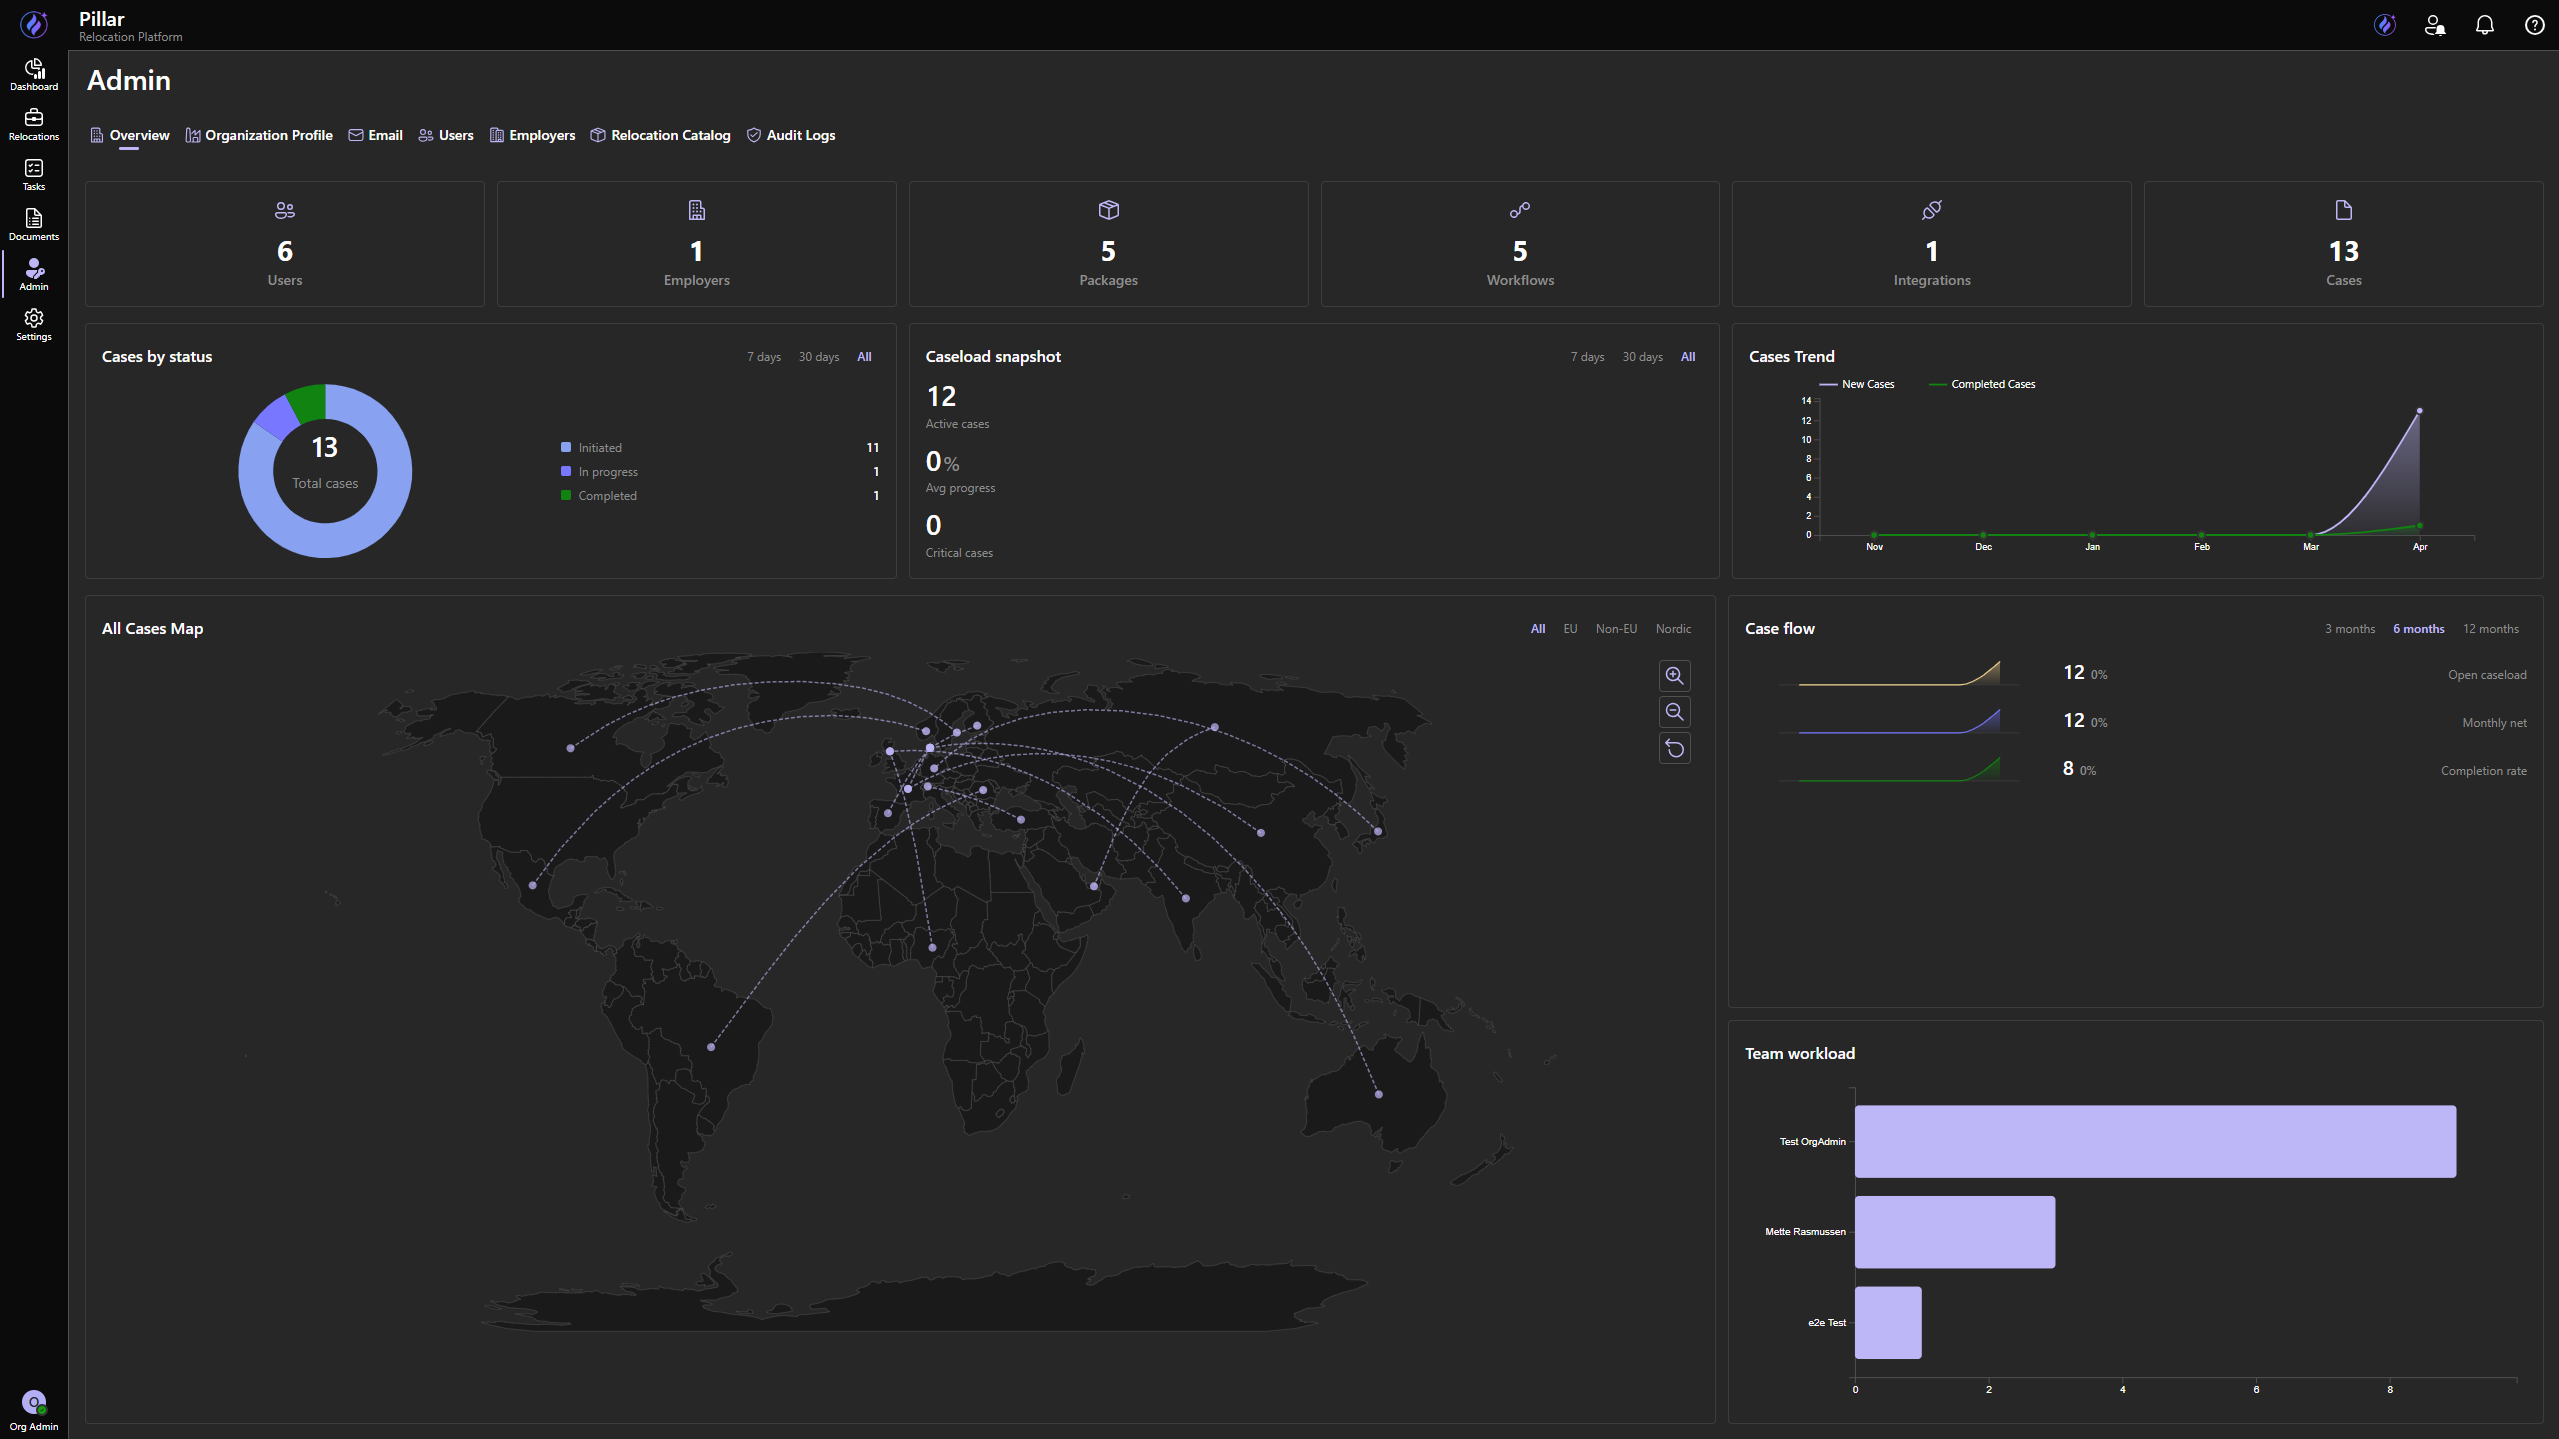Image resolution: width=2559 pixels, height=1439 pixels.
Task: Set Case flow to 12 months
Action: point(2491,629)
